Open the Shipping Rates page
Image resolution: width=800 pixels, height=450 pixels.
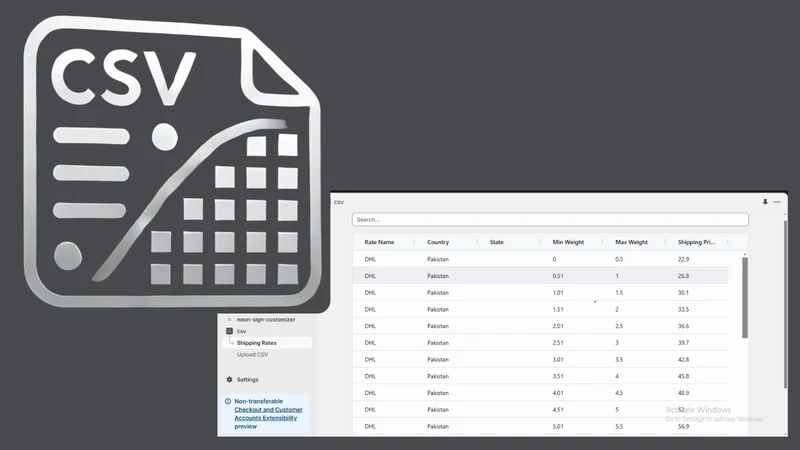coord(257,343)
